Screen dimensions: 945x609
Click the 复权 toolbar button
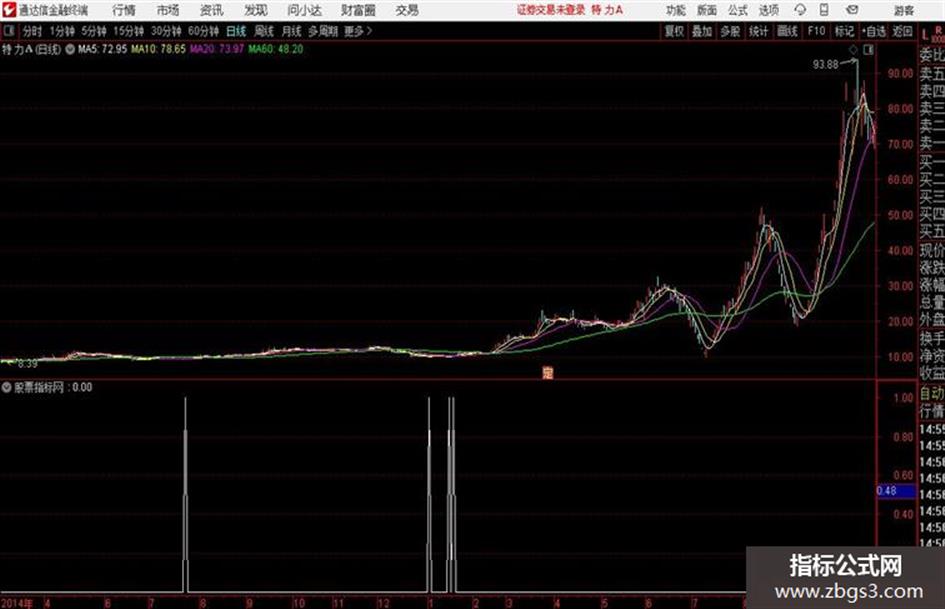point(674,31)
